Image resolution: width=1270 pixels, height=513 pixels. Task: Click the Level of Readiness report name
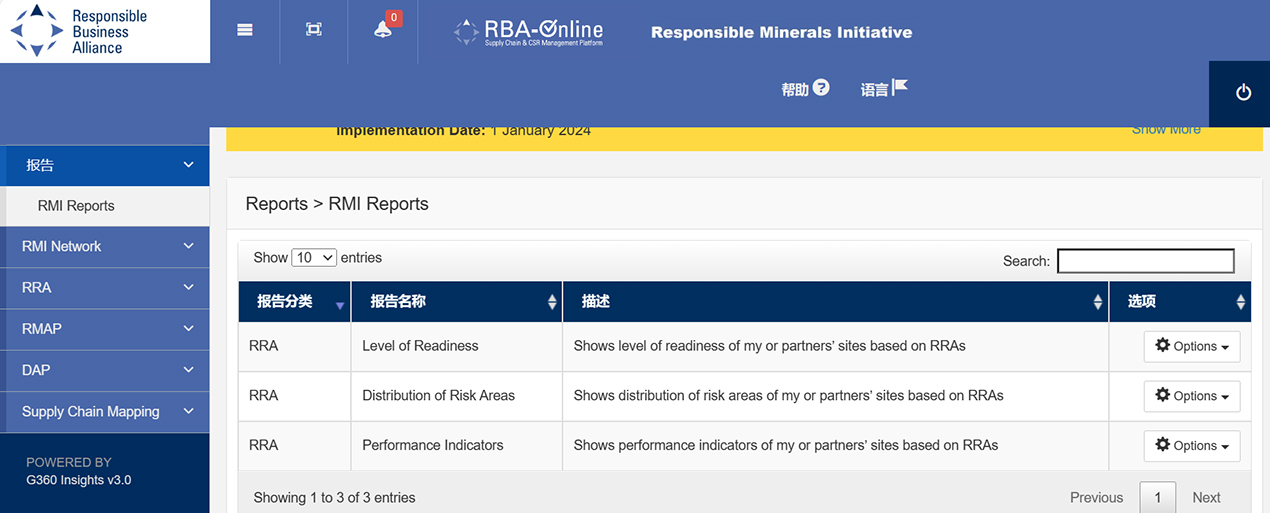(x=420, y=346)
